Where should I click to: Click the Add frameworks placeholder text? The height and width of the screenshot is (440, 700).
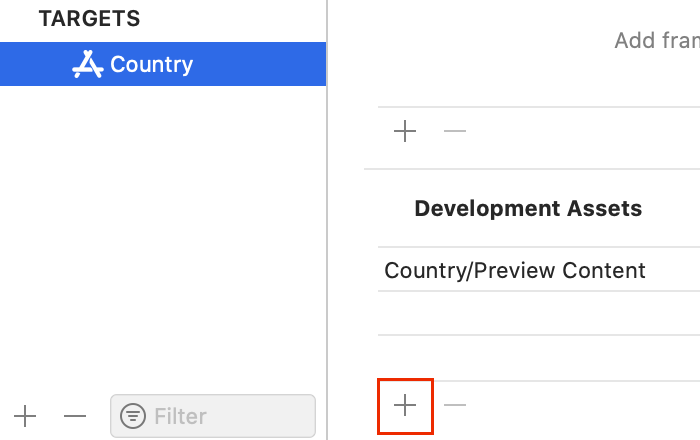(657, 41)
